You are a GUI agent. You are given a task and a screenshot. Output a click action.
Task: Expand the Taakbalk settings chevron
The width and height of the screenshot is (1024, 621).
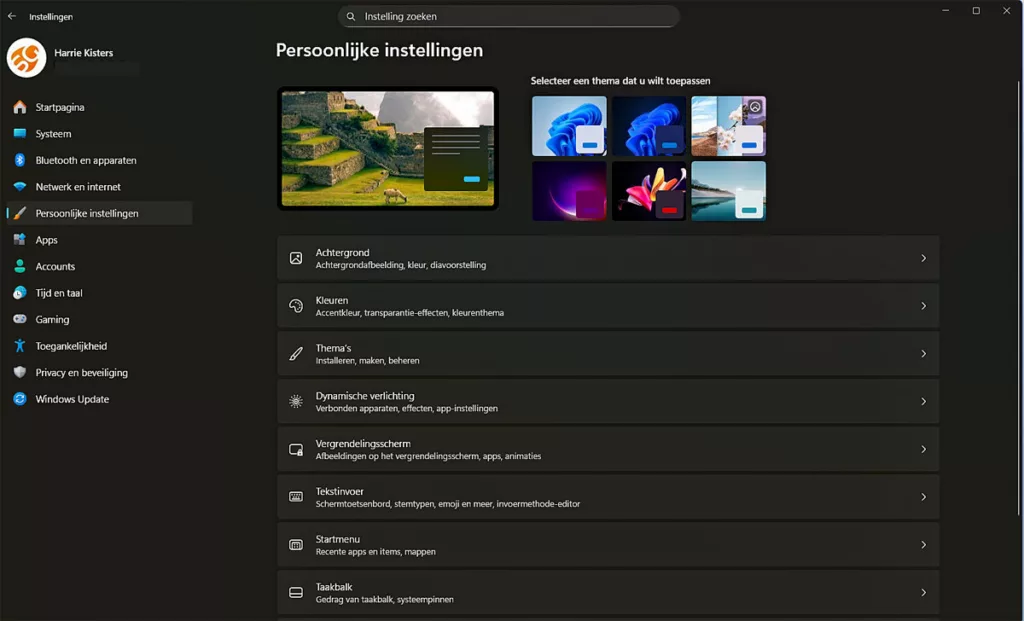[923, 592]
